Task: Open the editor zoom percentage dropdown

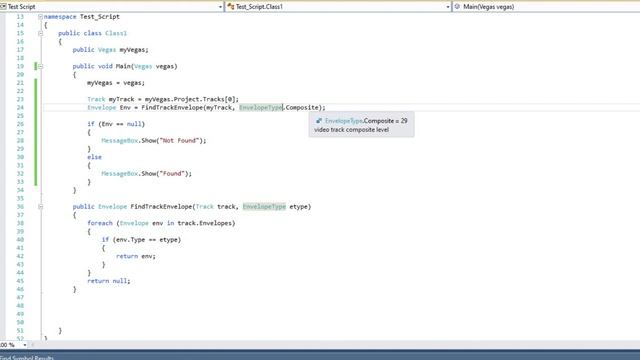Action: pyautogui.click(x=24, y=345)
